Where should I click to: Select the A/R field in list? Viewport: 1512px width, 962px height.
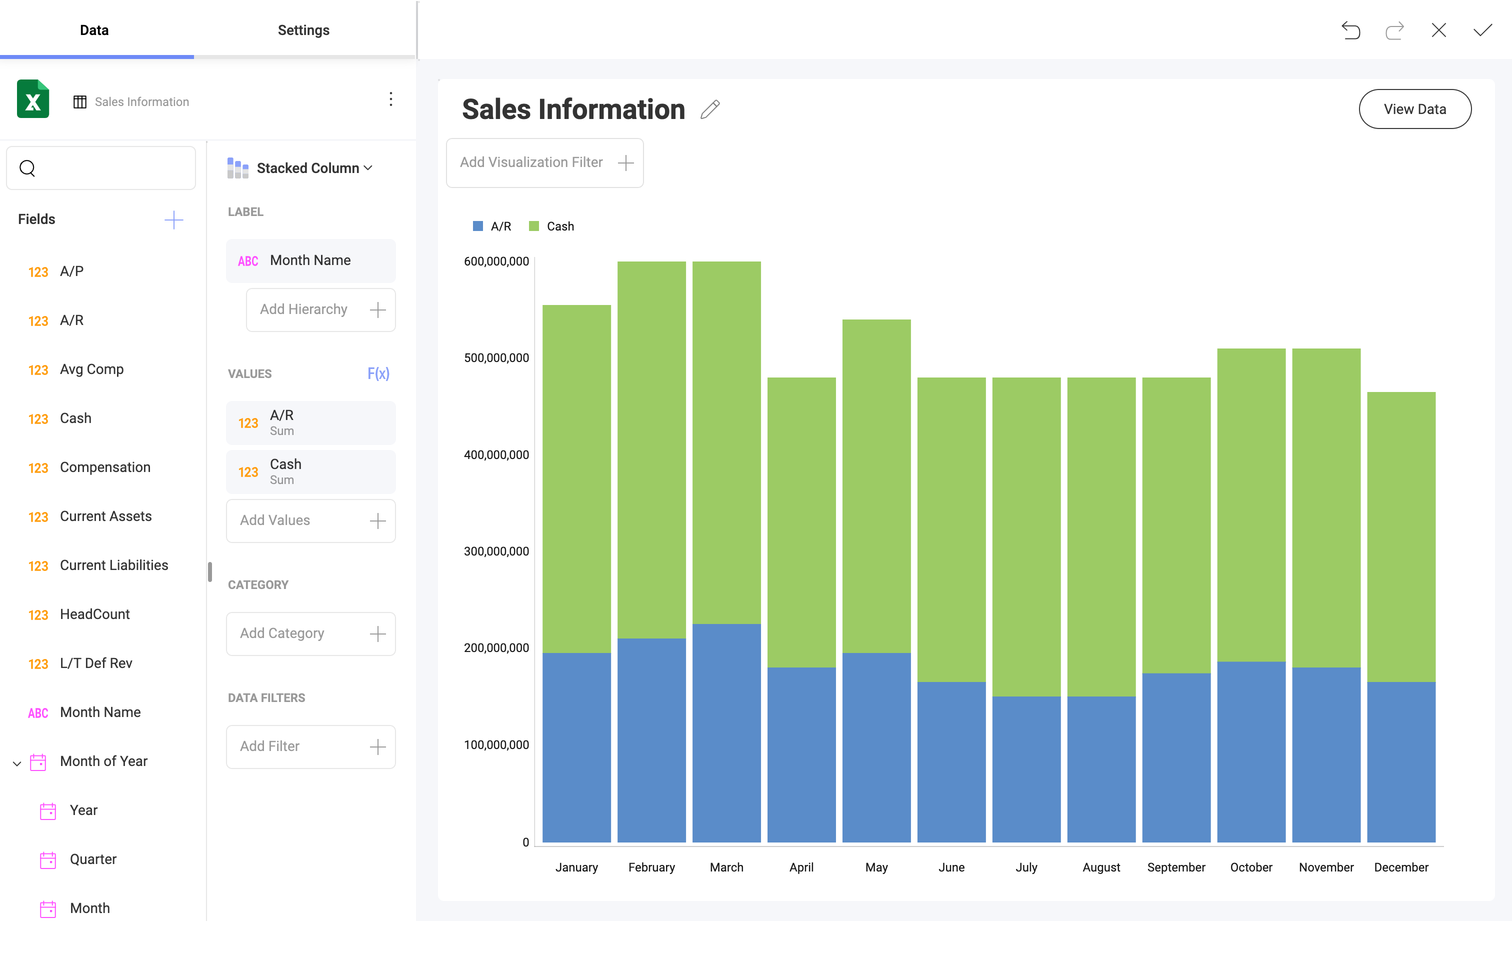[x=72, y=321]
